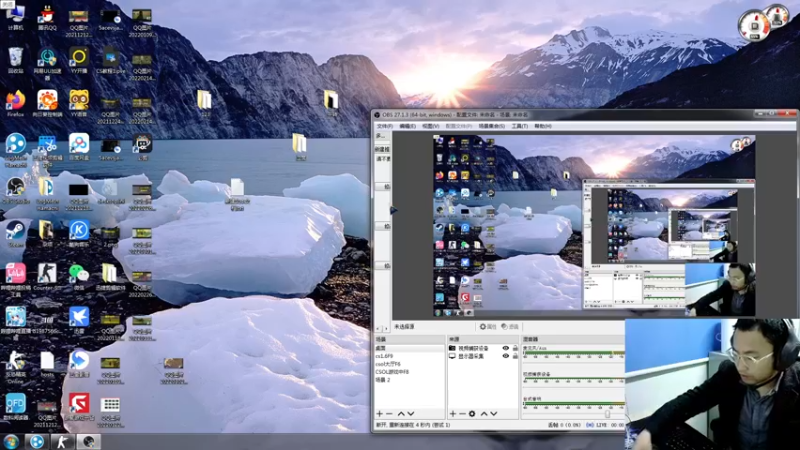The width and height of the screenshot is (800, 450).
Task: Click the 滤镜 filters button above sources
Action: pyautogui.click(x=510, y=327)
